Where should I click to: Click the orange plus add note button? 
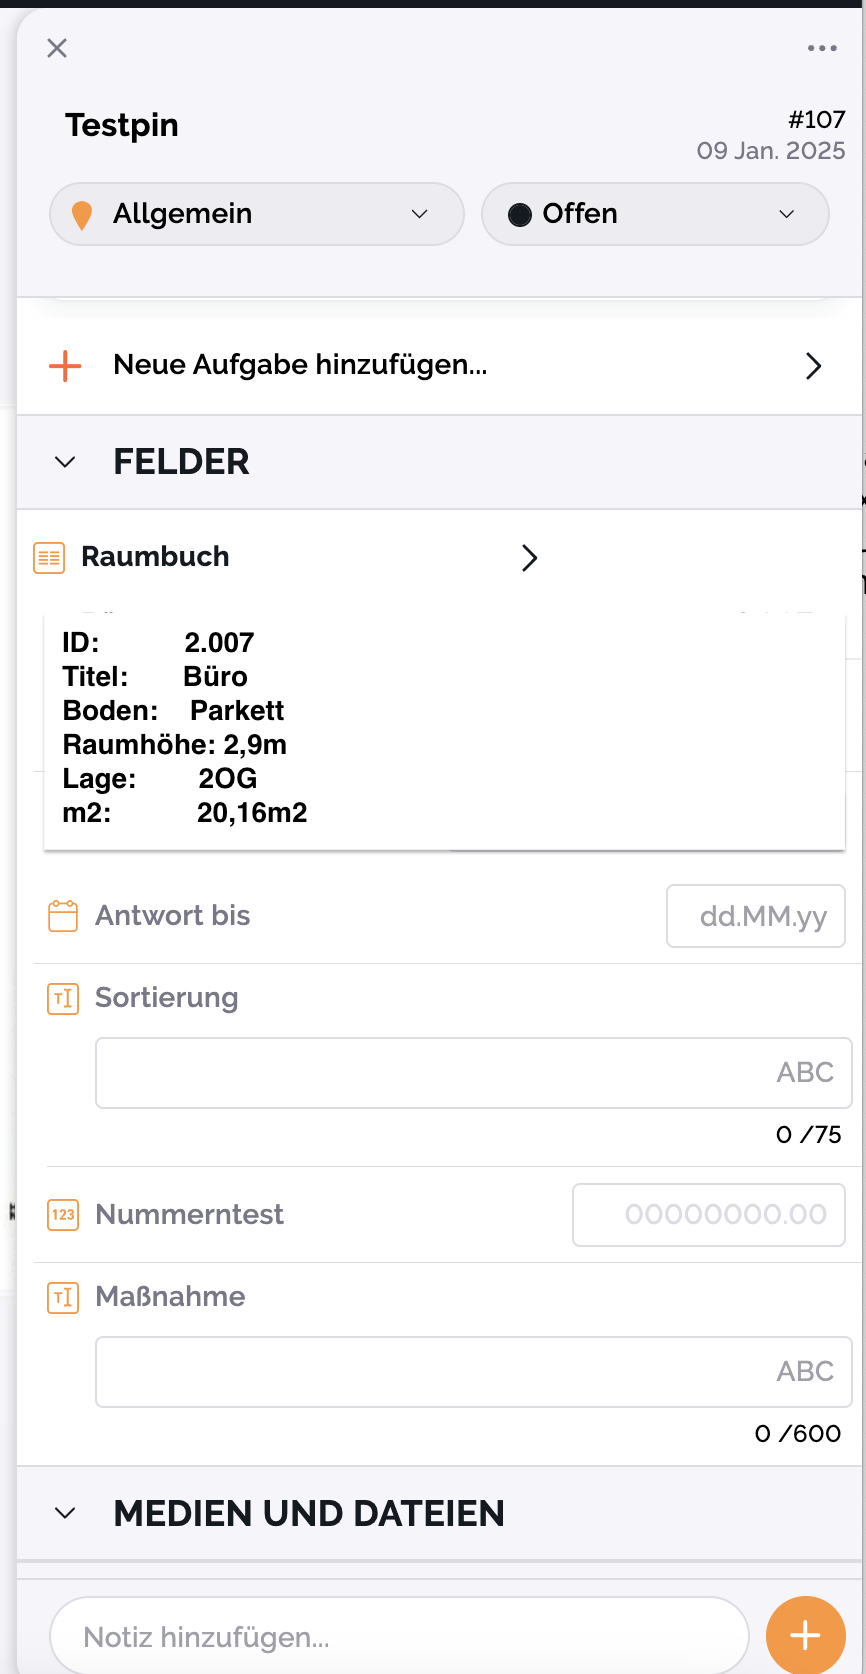805,1635
